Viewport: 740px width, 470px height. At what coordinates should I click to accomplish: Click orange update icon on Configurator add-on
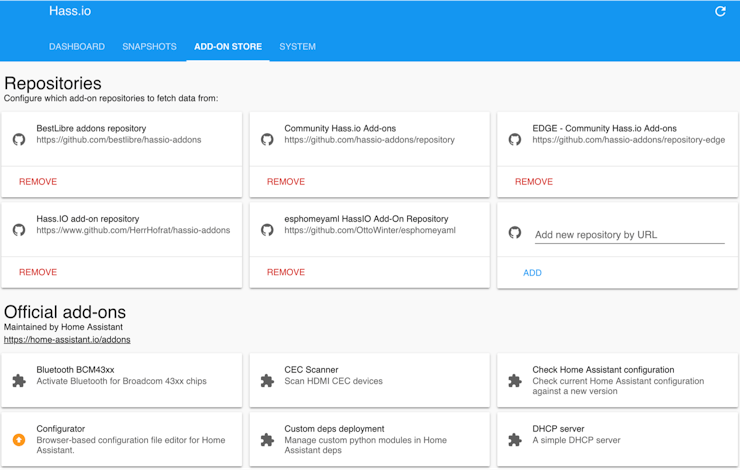click(x=19, y=440)
